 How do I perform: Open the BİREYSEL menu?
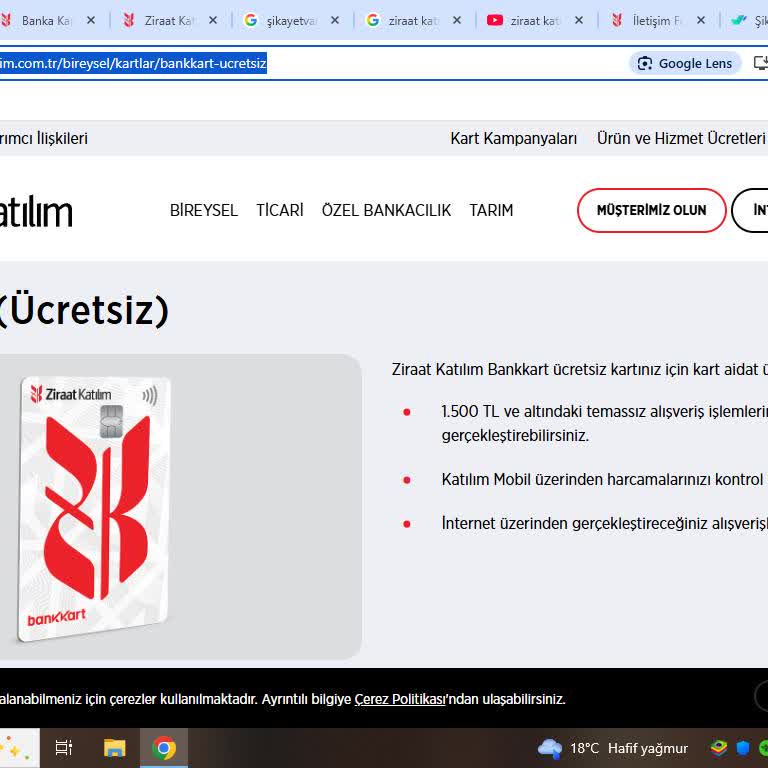204,210
